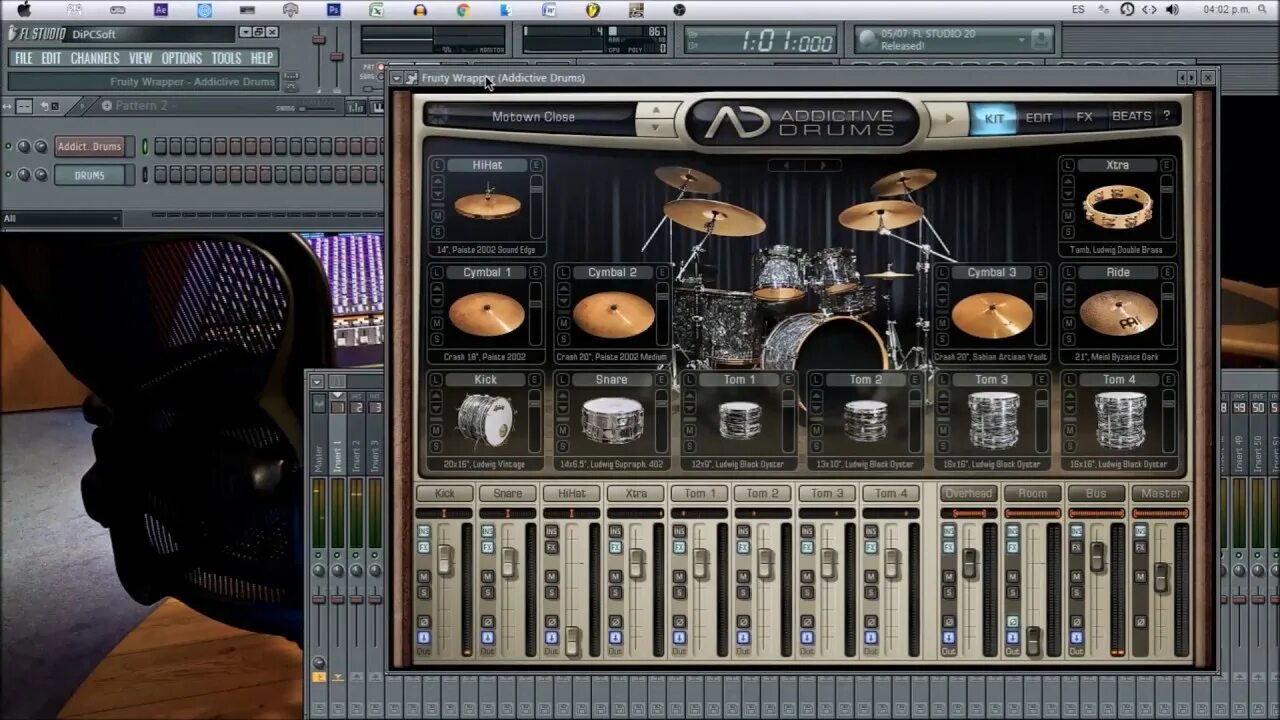Open FL Studio CHANNELS menu
This screenshot has height=720, width=1280.
tap(95, 58)
